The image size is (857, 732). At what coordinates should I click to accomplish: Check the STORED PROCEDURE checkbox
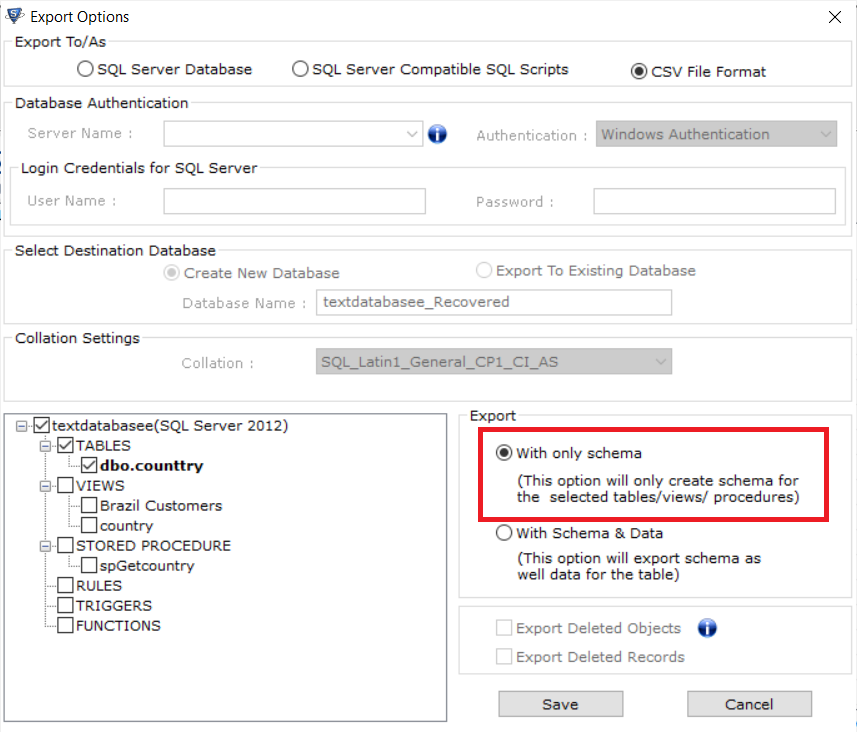[66, 545]
